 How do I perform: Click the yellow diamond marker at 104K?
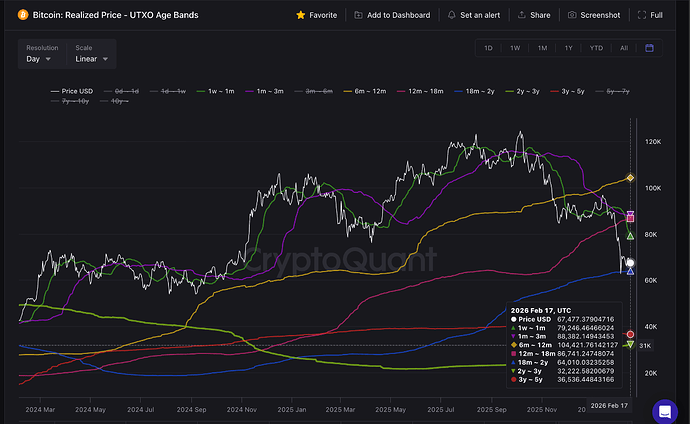(x=630, y=178)
